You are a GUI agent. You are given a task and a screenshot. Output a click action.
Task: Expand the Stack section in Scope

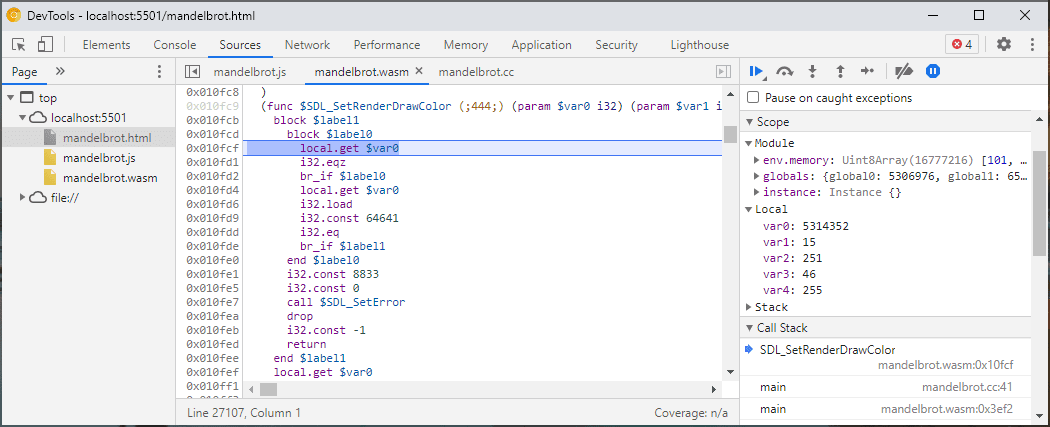click(x=751, y=307)
